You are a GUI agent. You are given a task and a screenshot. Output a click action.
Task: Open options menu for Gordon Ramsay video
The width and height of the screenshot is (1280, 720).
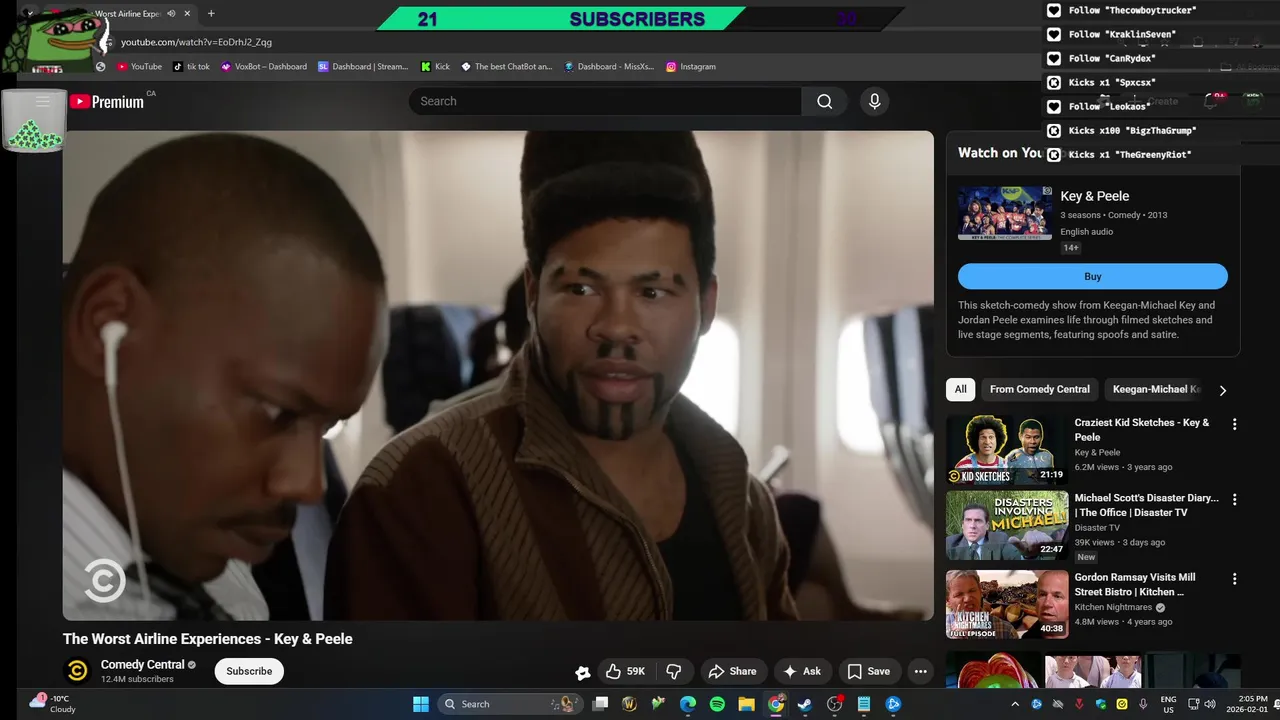coord(1234,579)
